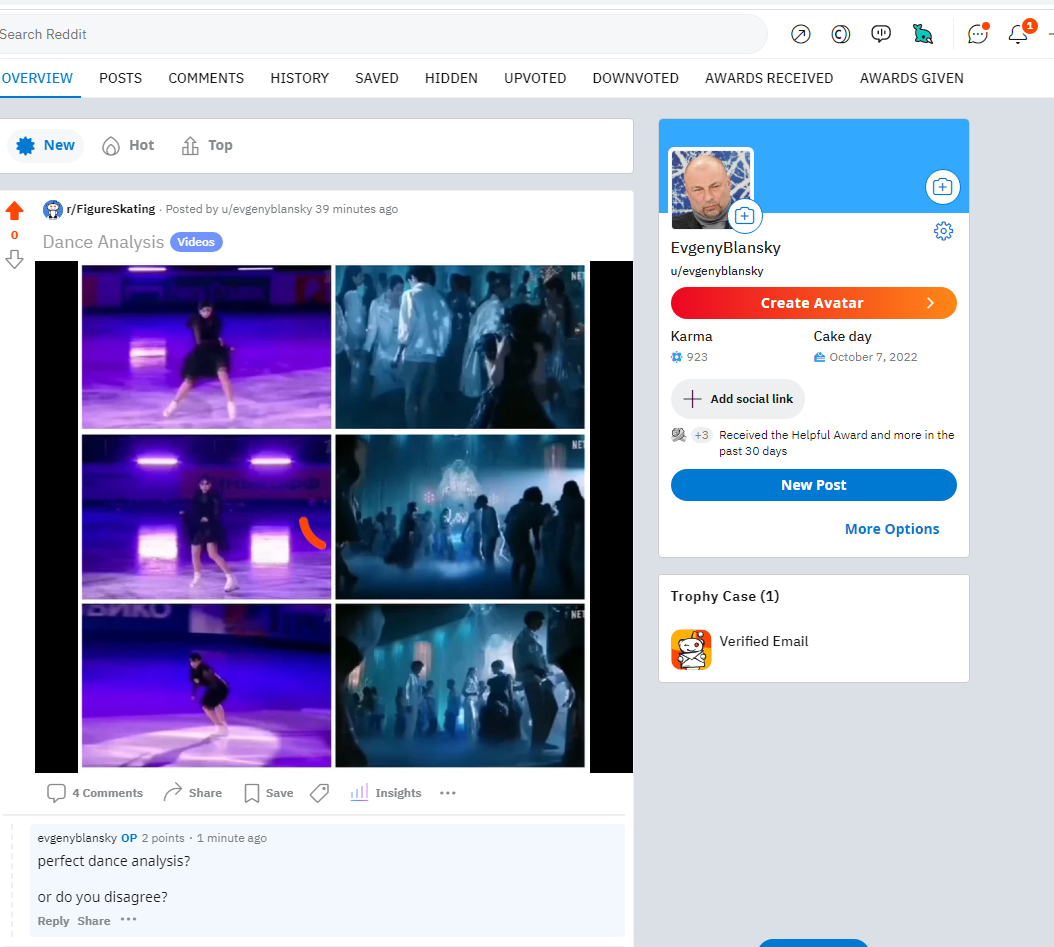This screenshot has height=947, width=1054.
Task: Open the Coins icon in header
Action: tap(841, 34)
